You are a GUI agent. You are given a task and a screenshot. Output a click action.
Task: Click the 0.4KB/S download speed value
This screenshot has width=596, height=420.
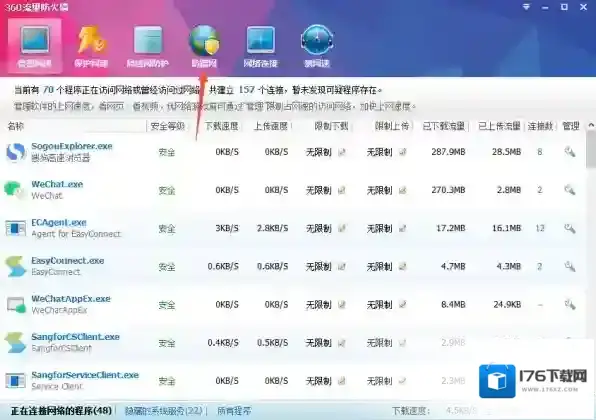point(223,343)
